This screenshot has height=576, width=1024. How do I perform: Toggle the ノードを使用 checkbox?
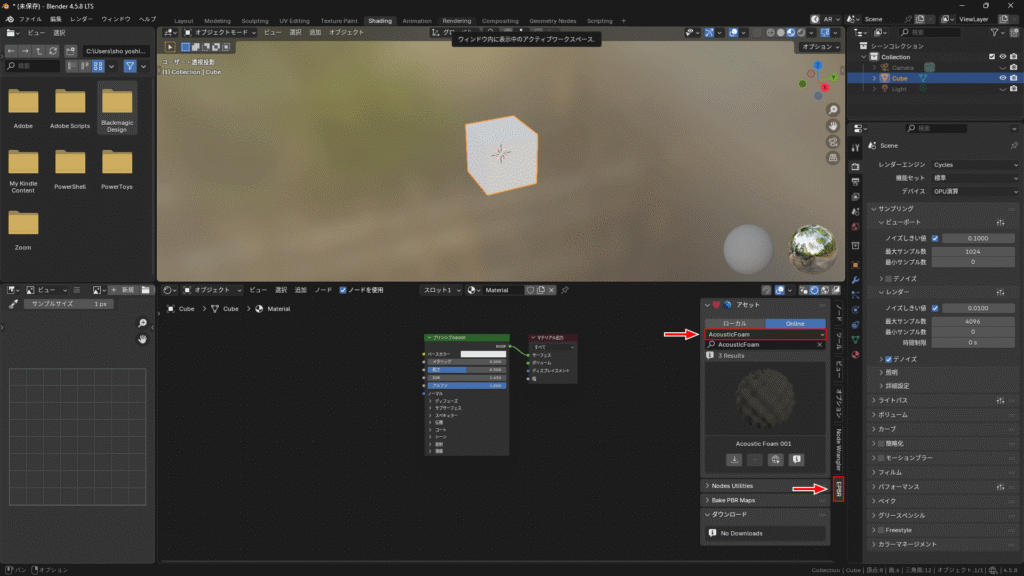(344, 290)
